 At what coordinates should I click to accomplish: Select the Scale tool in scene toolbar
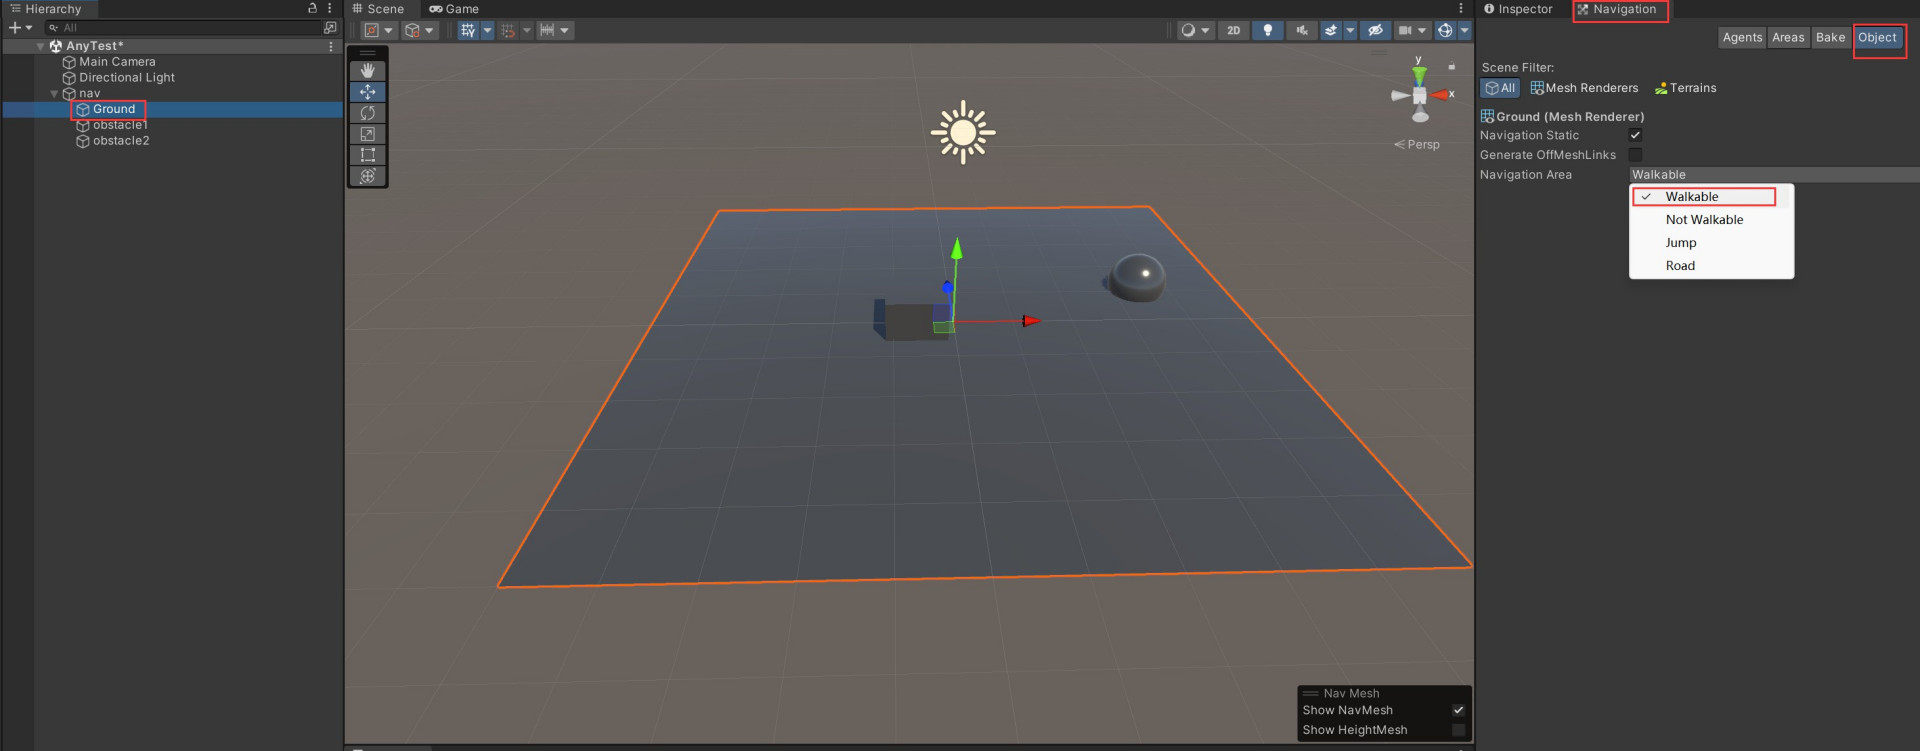(x=367, y=134)
